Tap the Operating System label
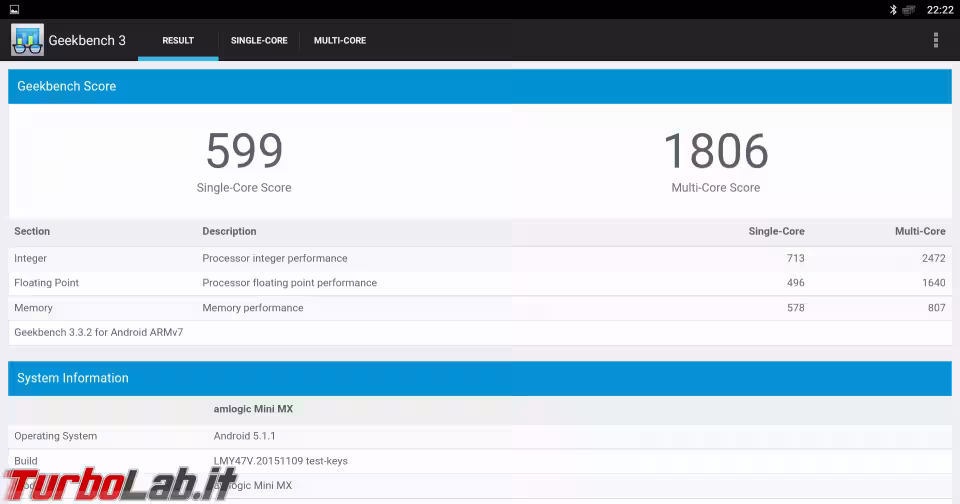 coord(56,436)
